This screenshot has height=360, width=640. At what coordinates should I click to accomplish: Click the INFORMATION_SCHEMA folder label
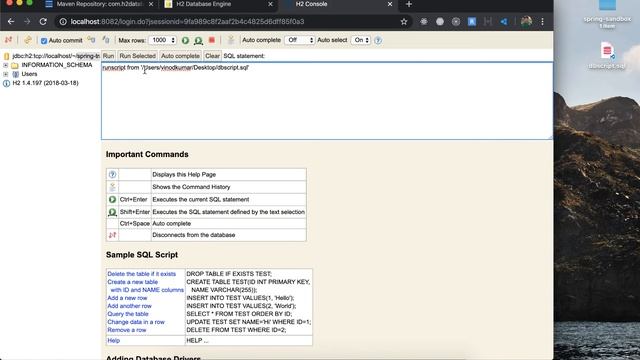57,65
